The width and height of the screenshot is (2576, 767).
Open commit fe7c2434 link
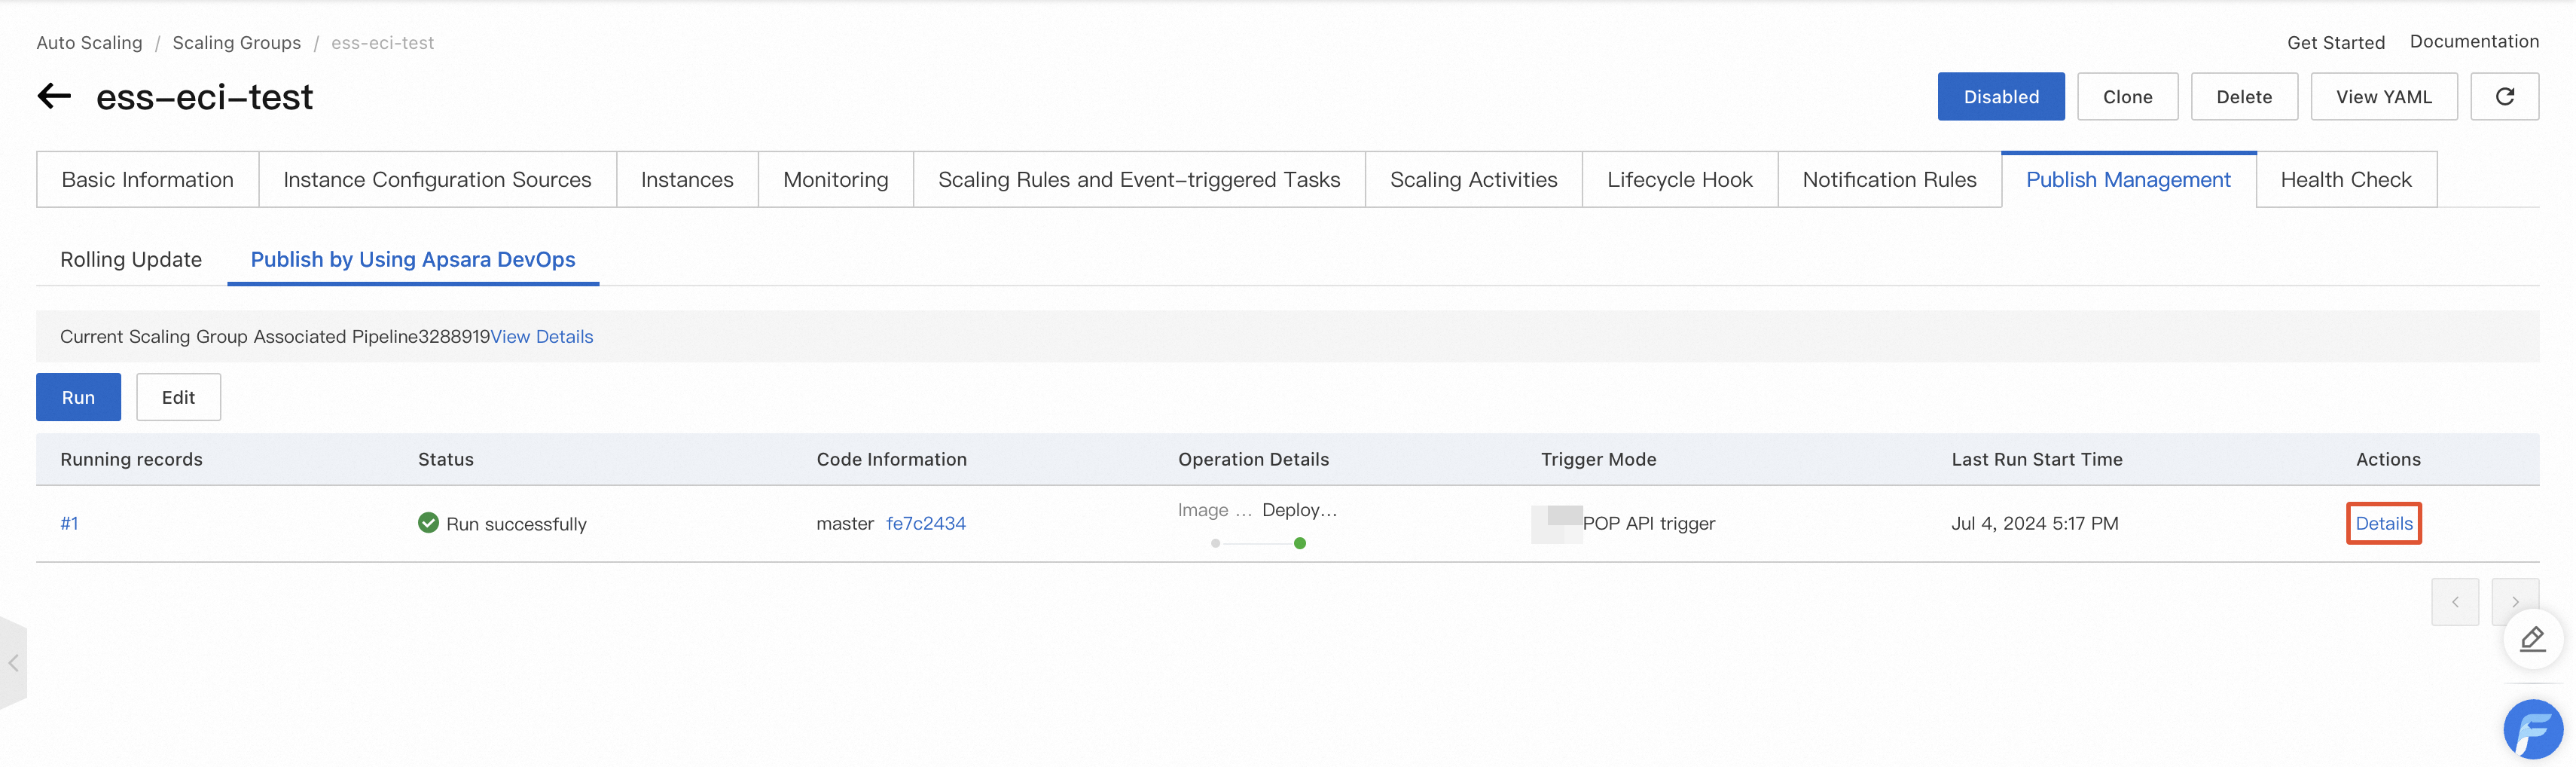925,523
